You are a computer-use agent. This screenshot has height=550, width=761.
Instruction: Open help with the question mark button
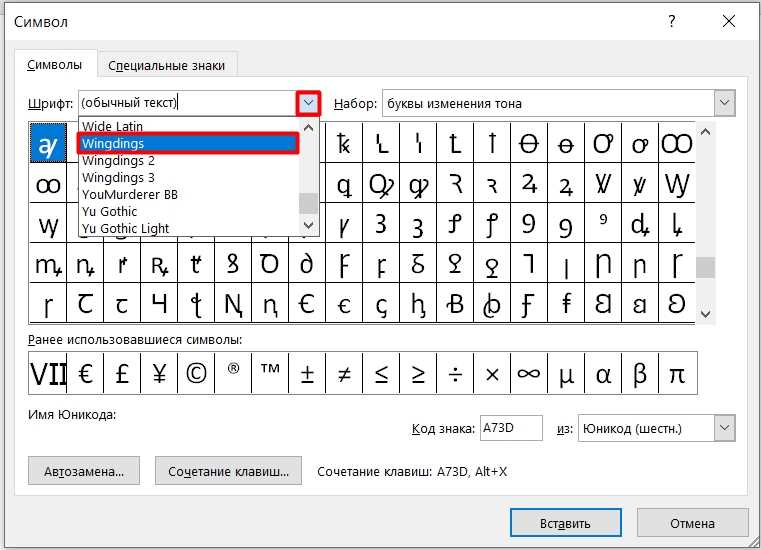click(x=672, y=21)
